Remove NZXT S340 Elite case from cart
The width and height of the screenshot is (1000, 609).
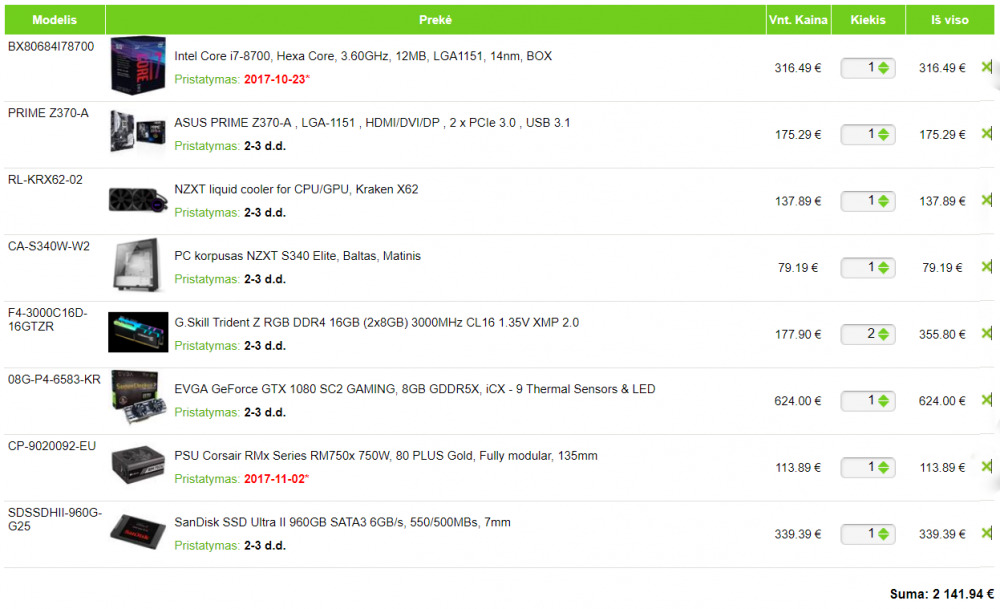[987, 267]
